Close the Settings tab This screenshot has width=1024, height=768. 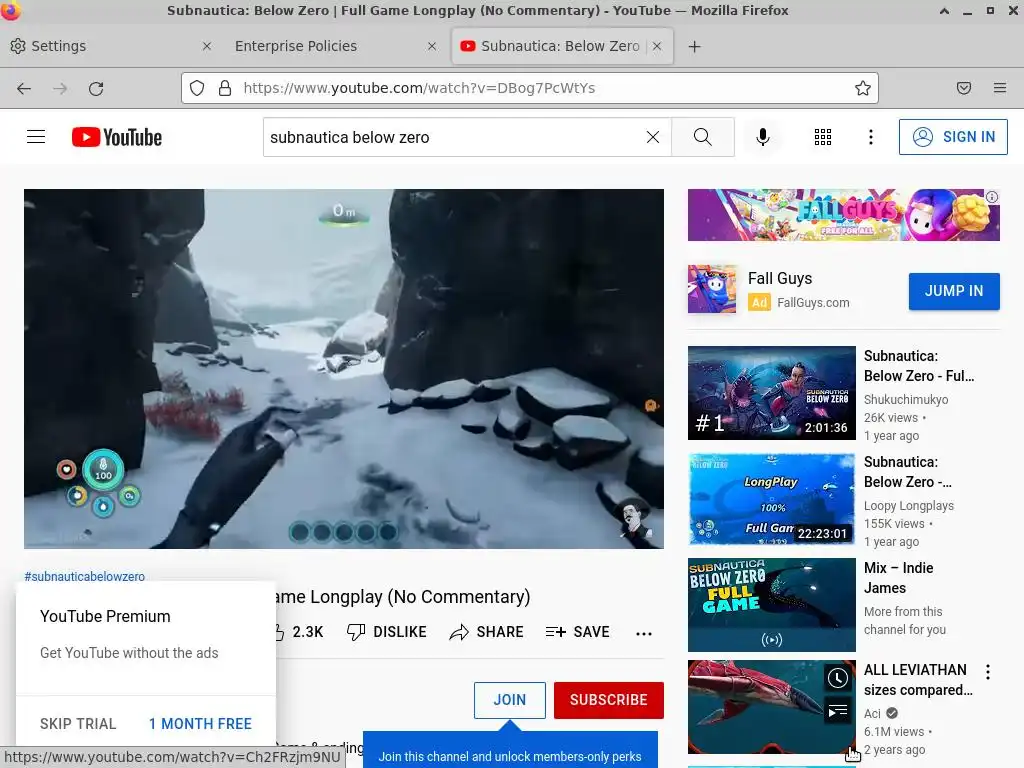coord(206,46)
